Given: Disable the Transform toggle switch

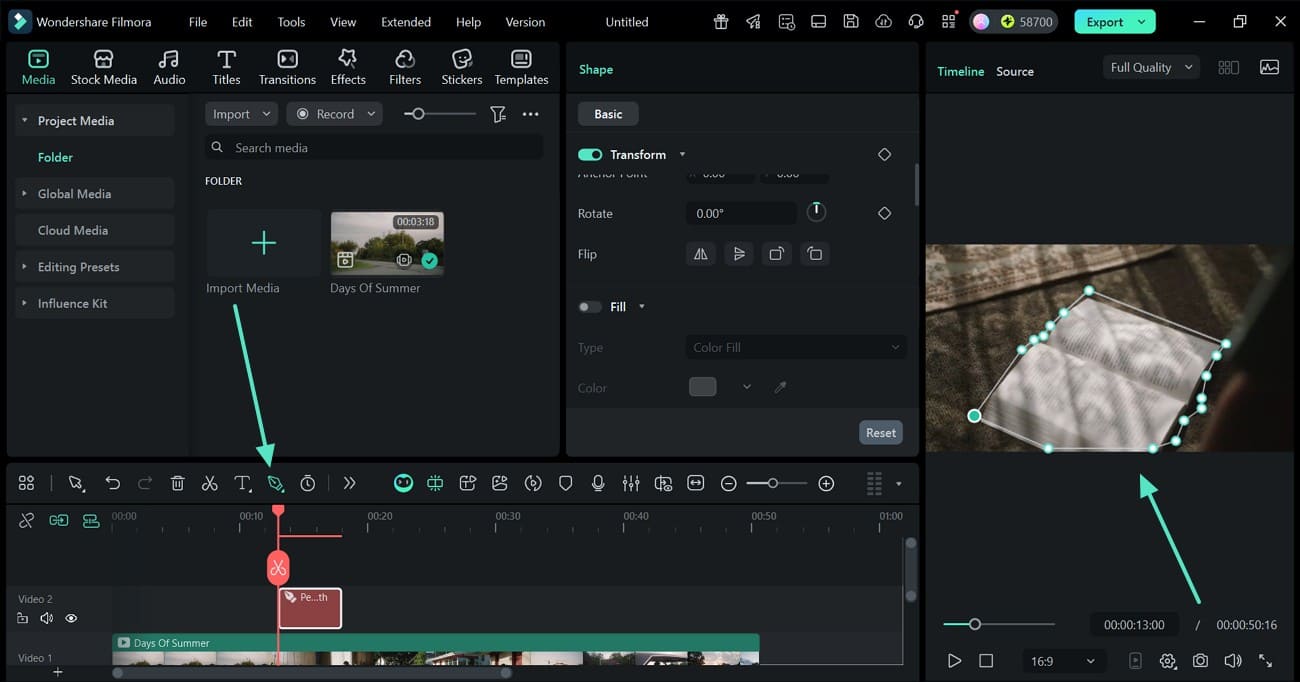Looking at the screenshot, I should click(x=590, y=155).
